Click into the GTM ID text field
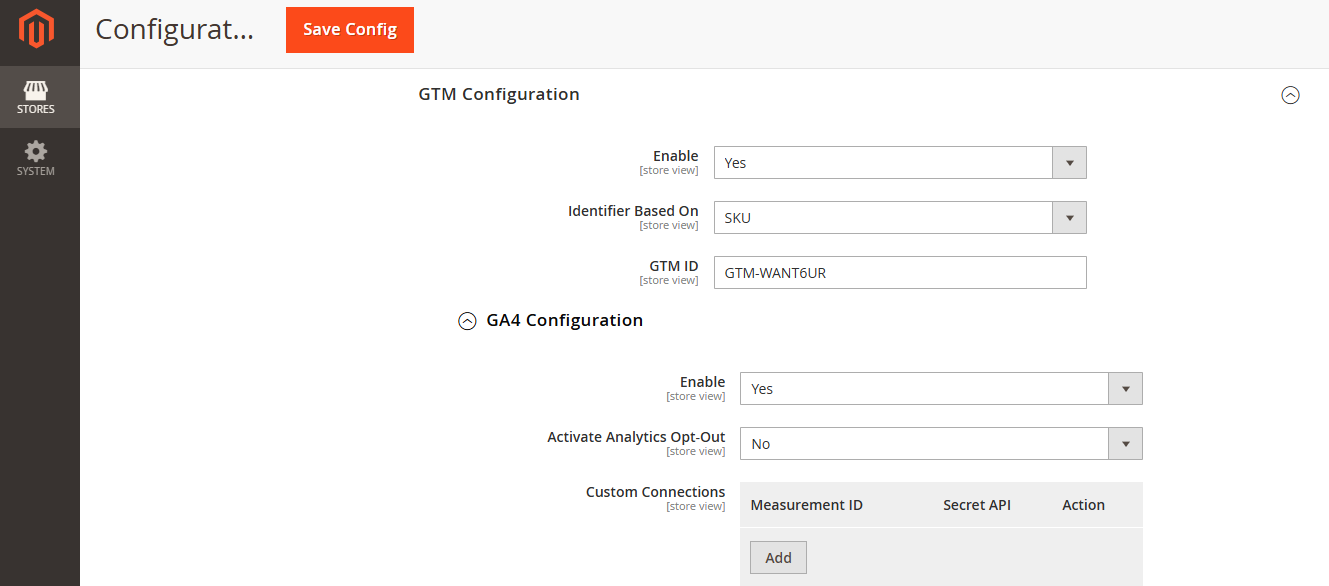 coord(899,273)
